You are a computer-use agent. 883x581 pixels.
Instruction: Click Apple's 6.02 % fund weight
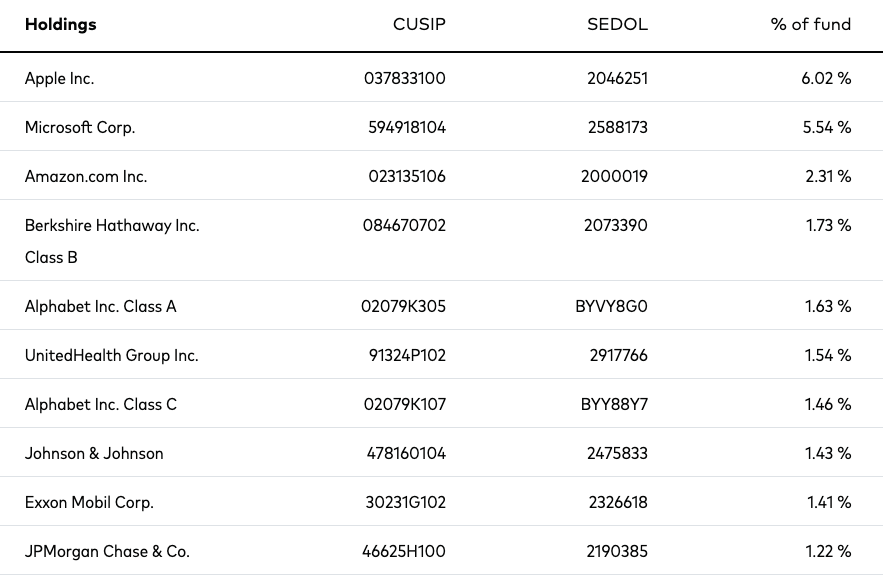pos(826,78)
